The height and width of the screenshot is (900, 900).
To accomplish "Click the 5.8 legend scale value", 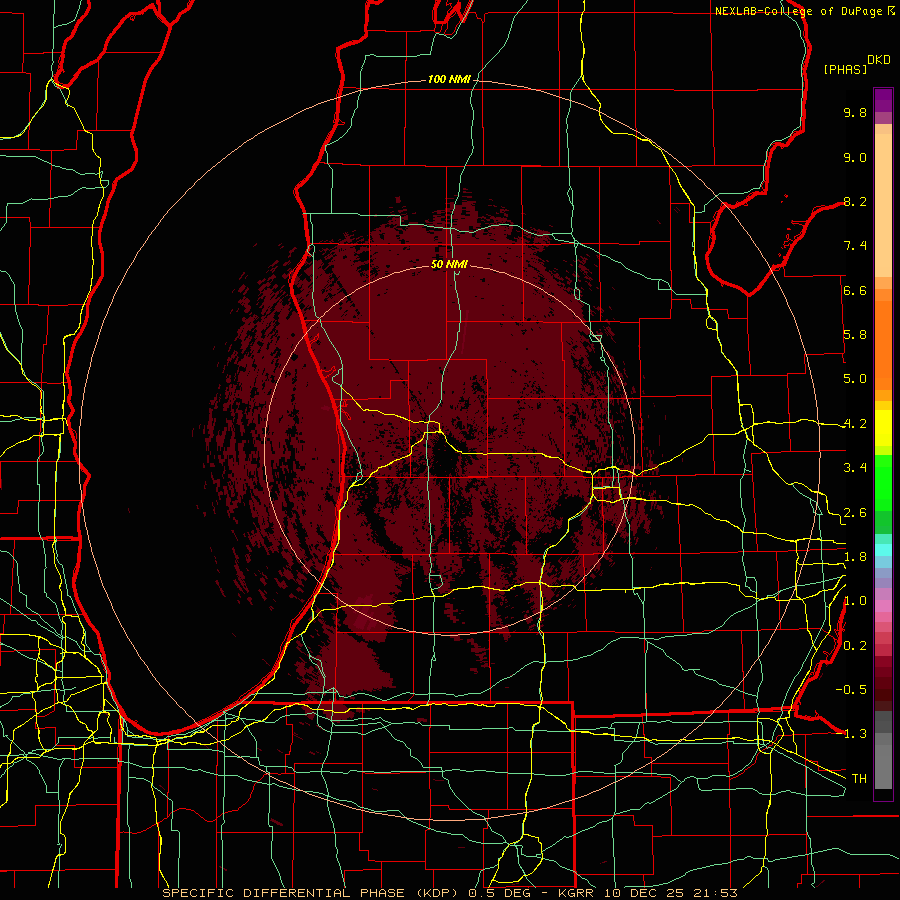I will click(x=855, y=335).
